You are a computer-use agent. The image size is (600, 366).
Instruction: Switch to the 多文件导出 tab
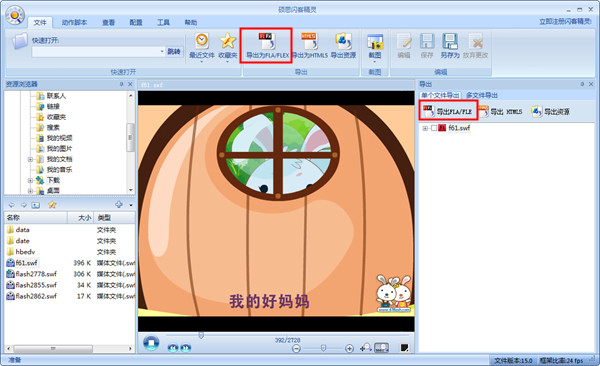click(482, 95)
